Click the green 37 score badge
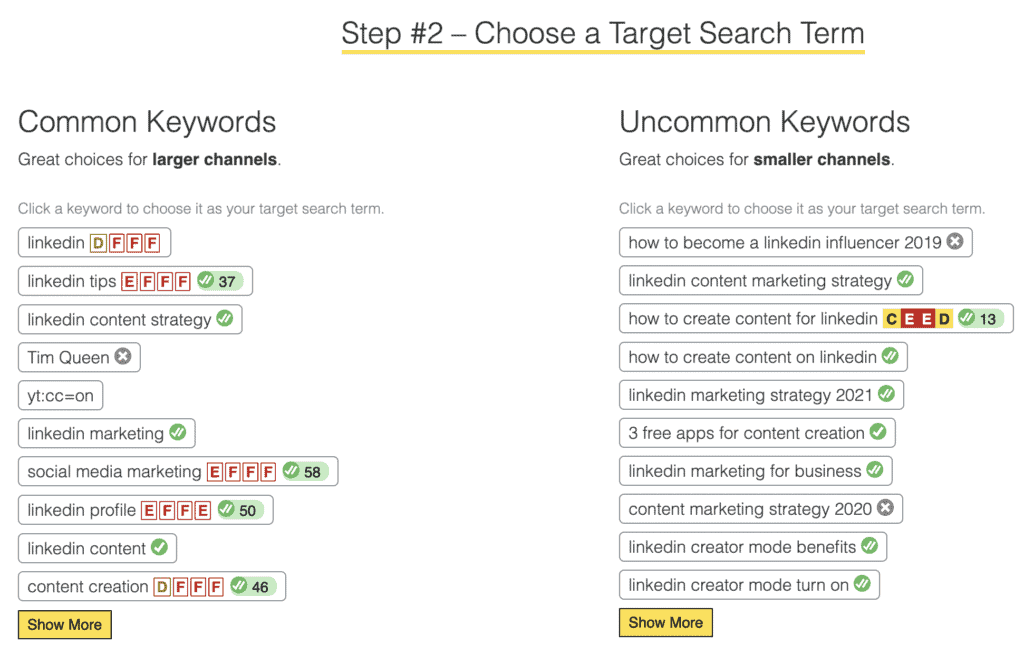This screenshot has height=654, width=1024. pos(220,281)
